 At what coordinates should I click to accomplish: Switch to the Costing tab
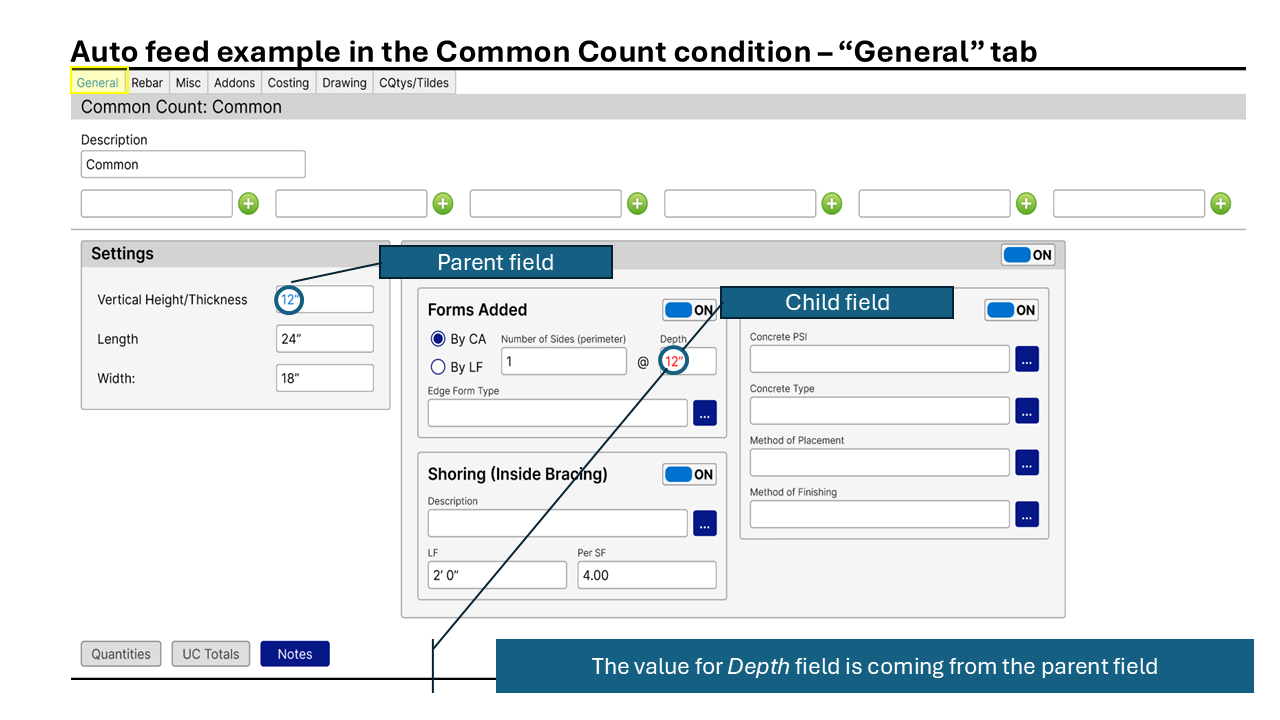[x=288, y=83]
